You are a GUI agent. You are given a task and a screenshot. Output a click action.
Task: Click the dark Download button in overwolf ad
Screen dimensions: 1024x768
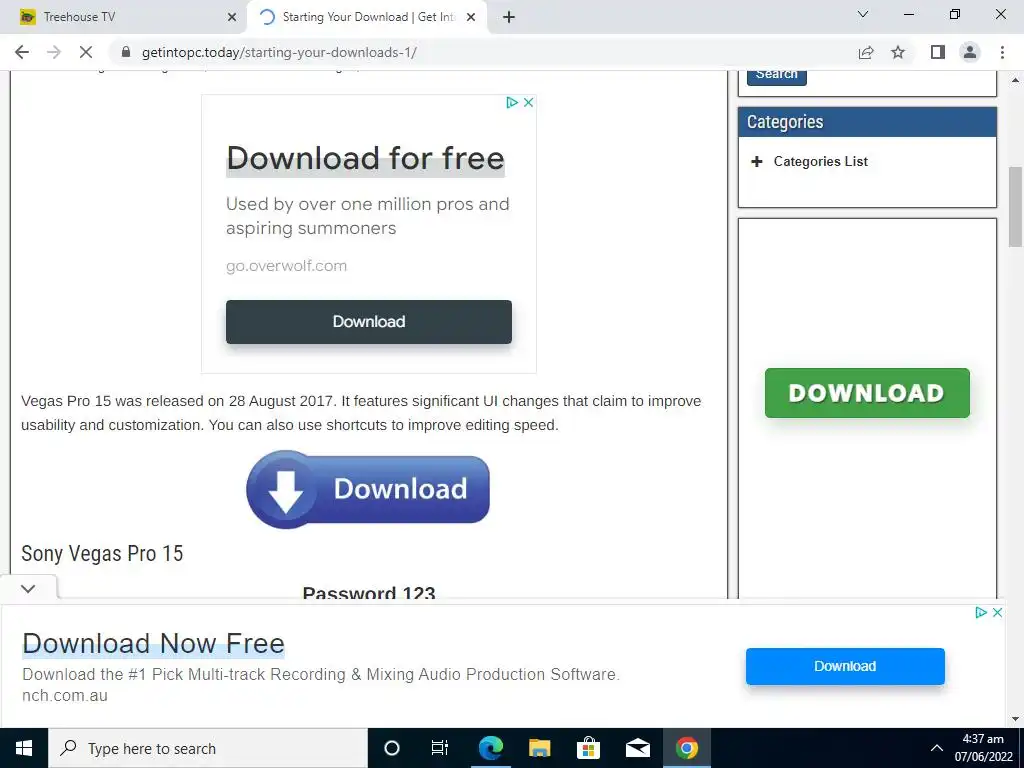tap(369, 321)
